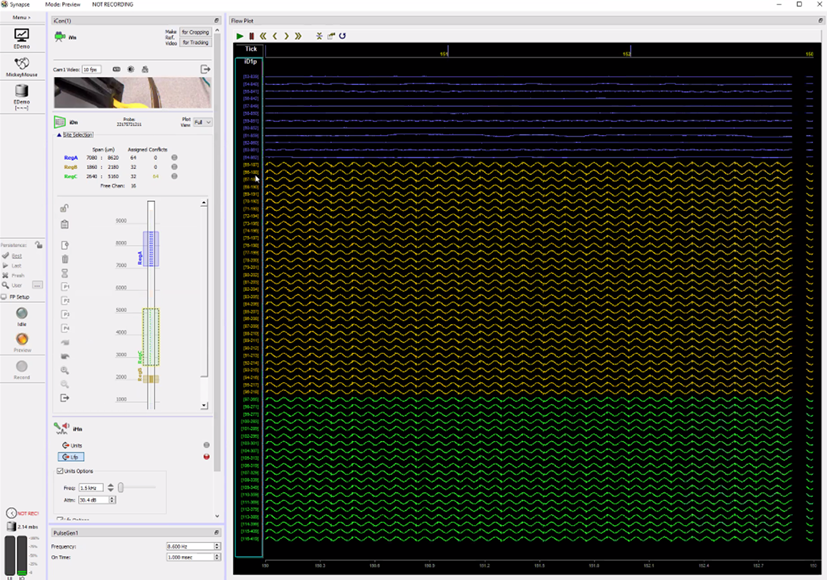Click the 'for Cropping' reference video button
This screenshot has height=580, width=827.
tap(195, 32)
